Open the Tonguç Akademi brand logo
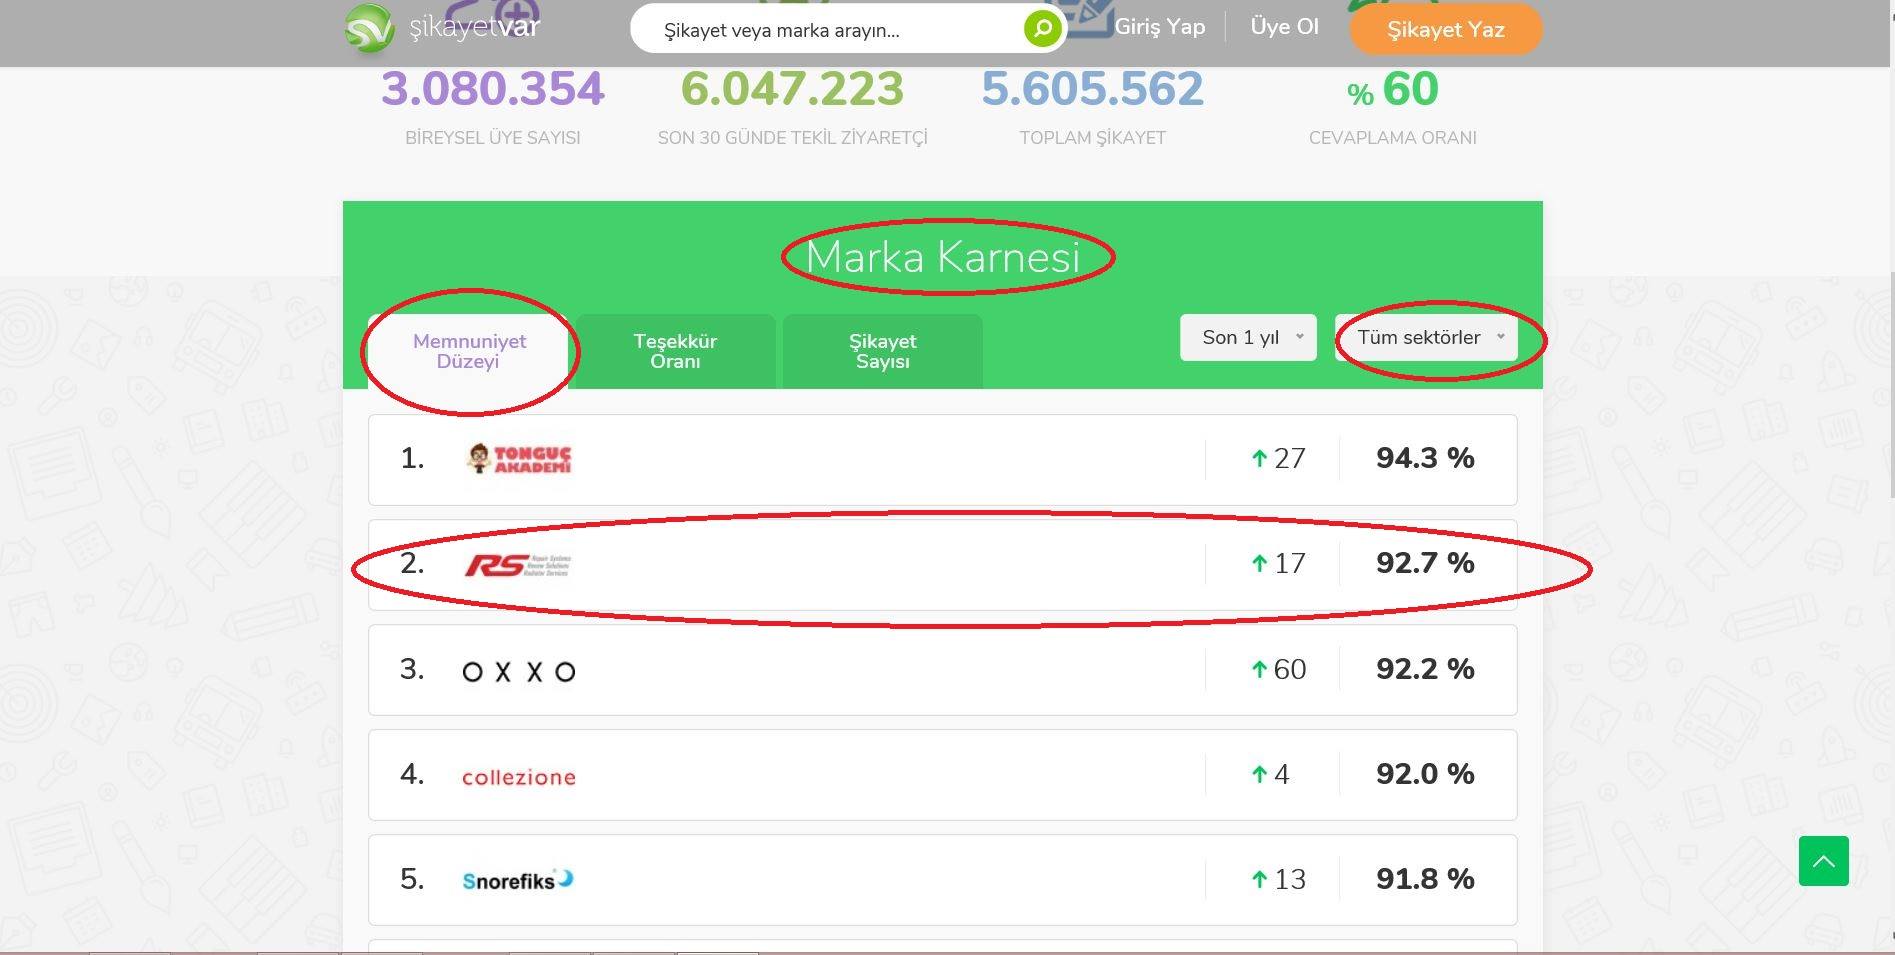Image resolution: width=1895 pixels, height=955 pixels. [519, 459]
